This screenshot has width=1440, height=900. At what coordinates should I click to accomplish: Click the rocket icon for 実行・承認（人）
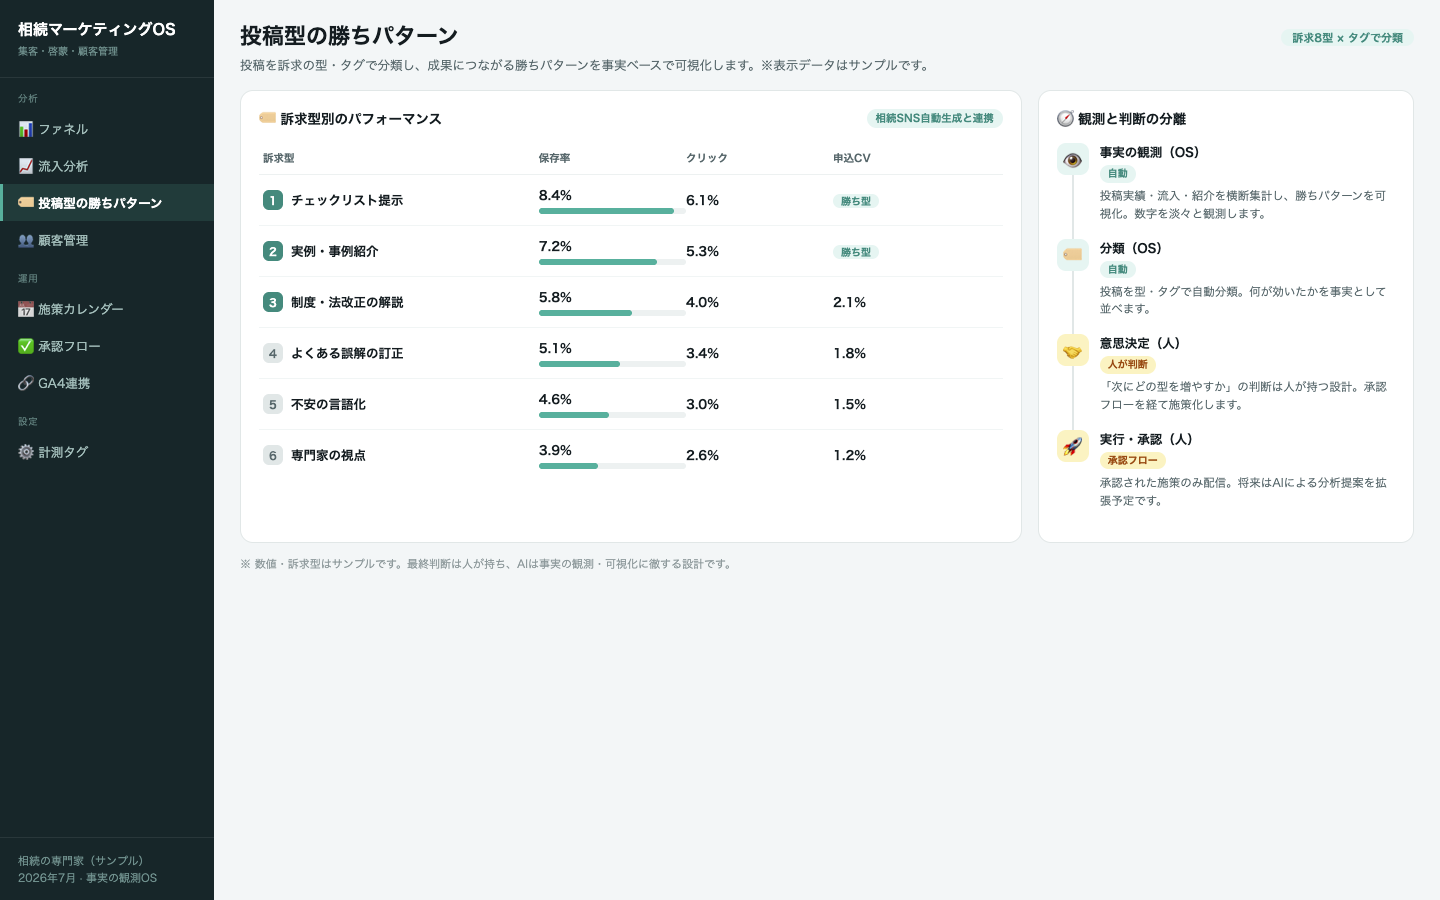click(x=1073, y=446)
